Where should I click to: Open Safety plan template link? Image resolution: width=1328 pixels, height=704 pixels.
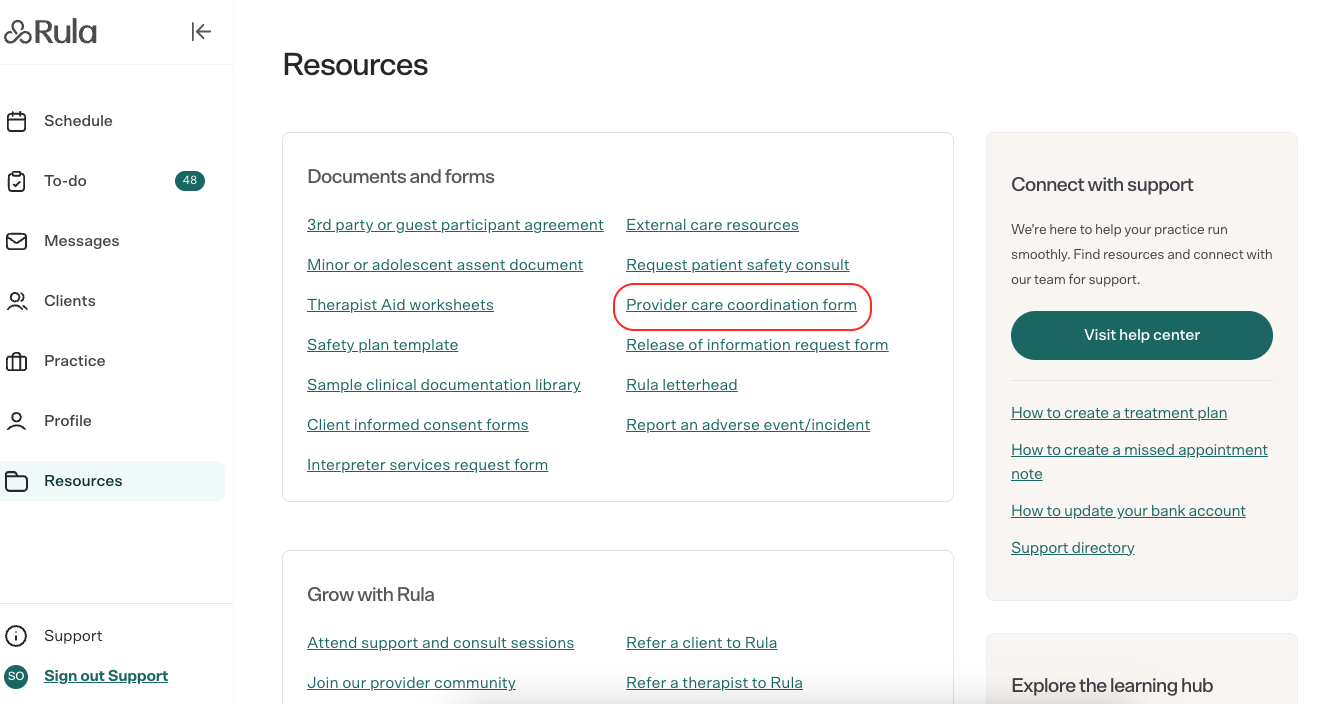[382, 345]
